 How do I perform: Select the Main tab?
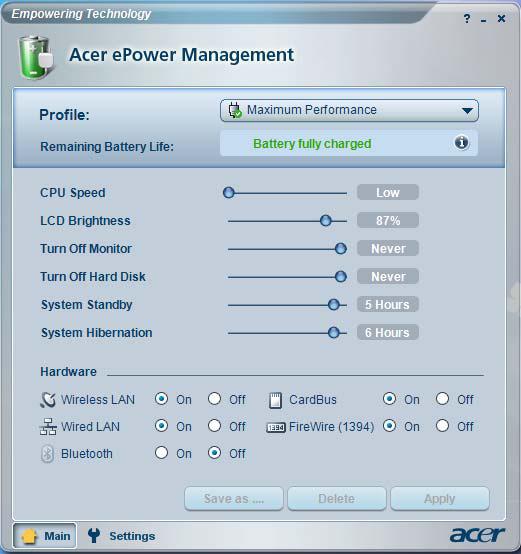[45, 536]
